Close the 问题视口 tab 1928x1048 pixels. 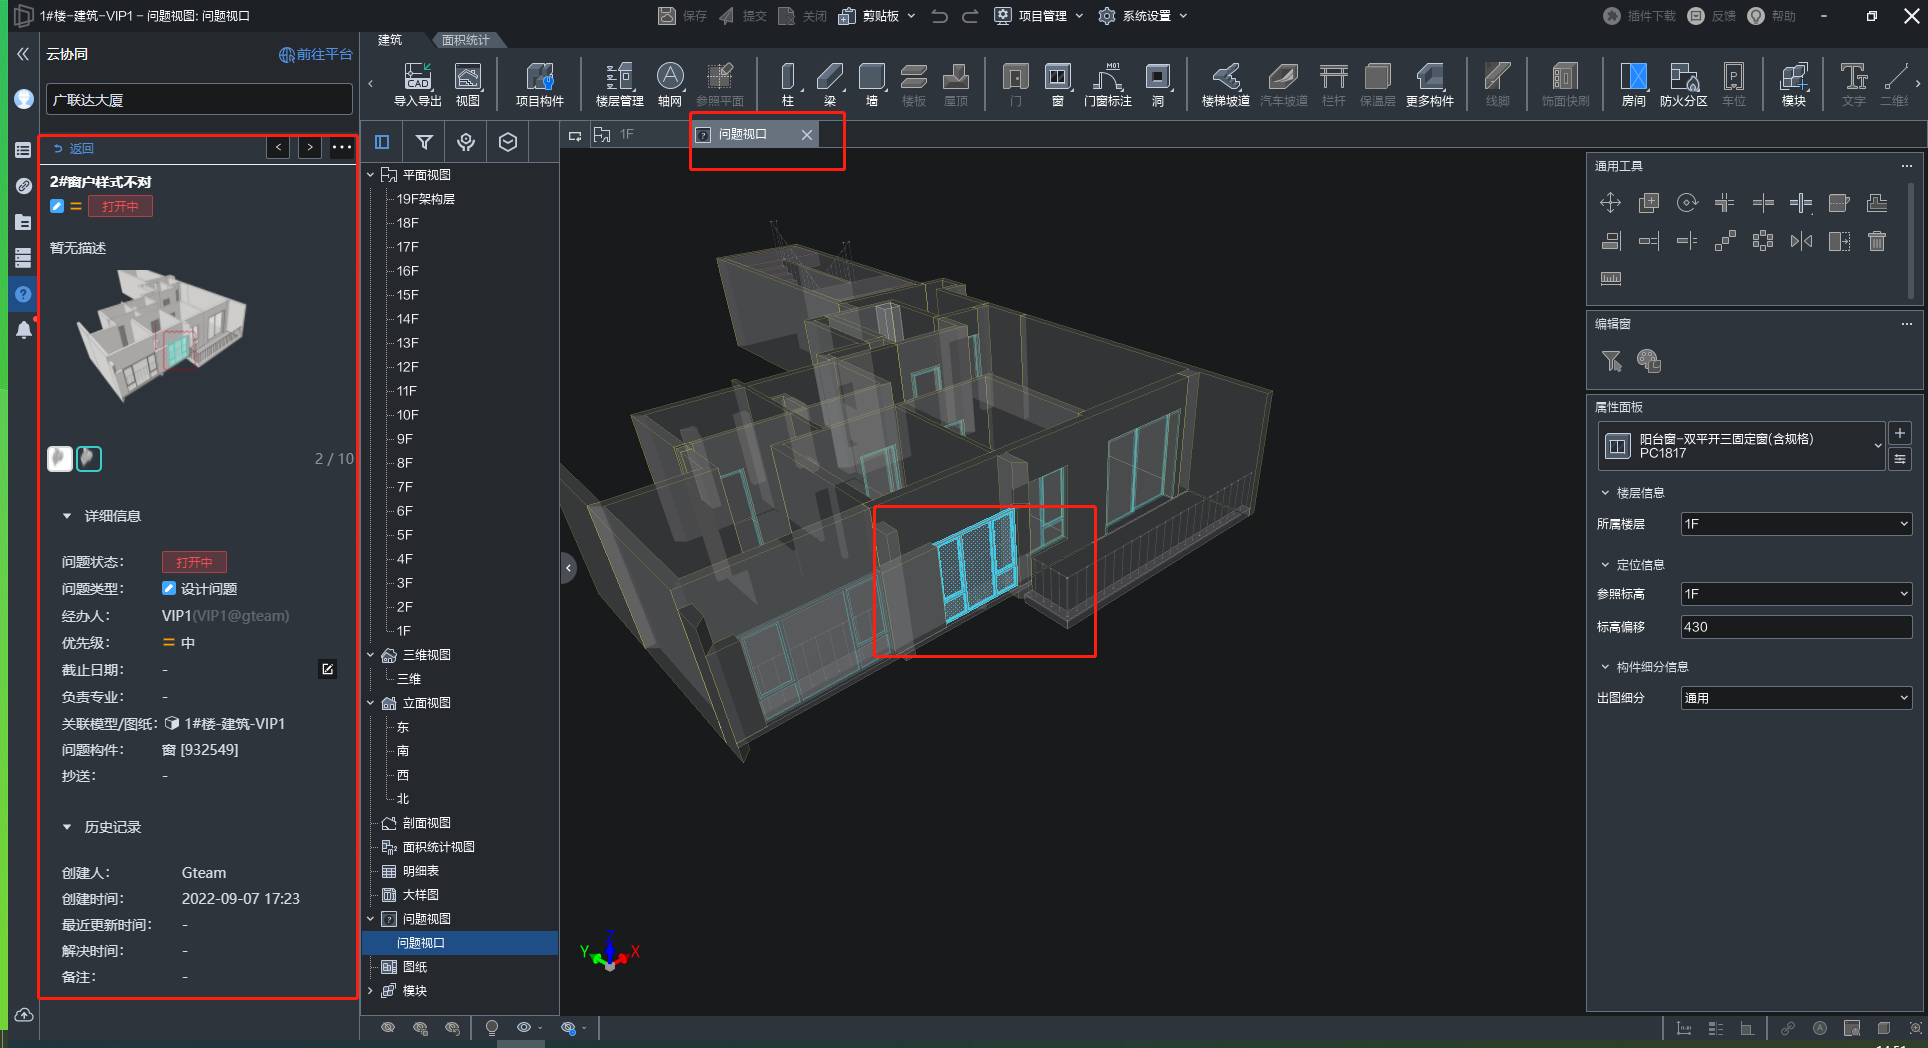tap(807, 134)
